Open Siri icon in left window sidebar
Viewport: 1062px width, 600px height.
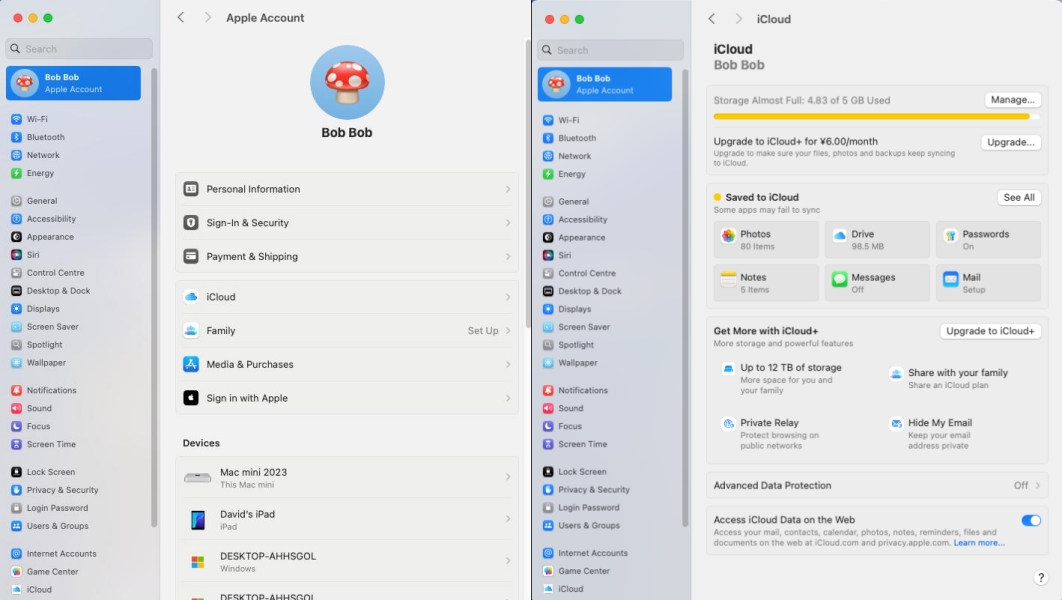coord(16,255)
